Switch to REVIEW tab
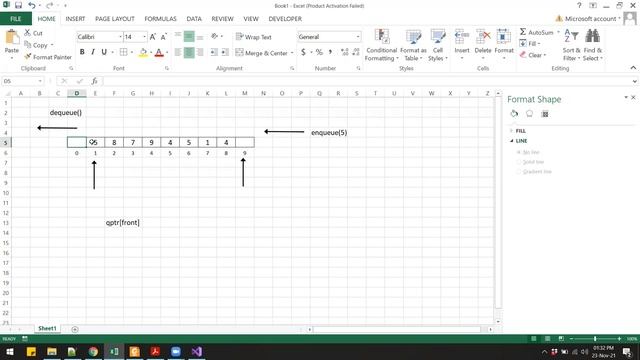Image resolution: width=640 pixels, height=360 pixels. pyautogui.click(x=222, y=19)
